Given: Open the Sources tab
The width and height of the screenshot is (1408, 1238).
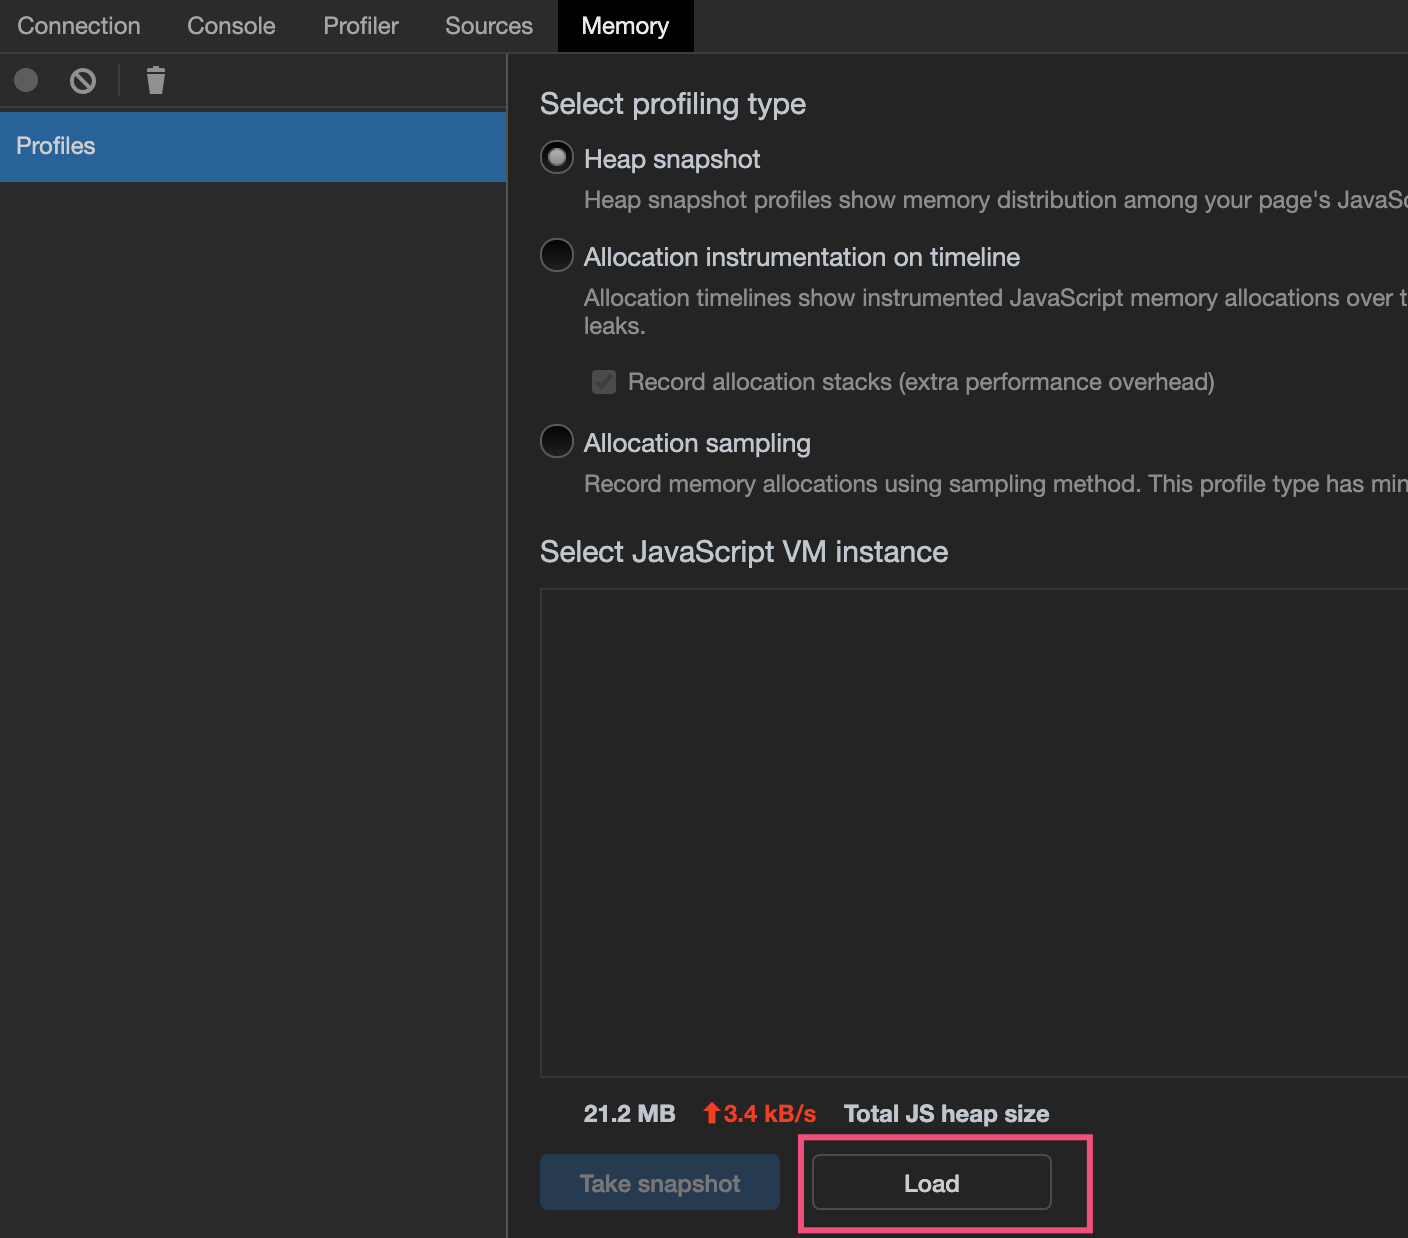Looking at the screenshot, I should pos(489,26).
